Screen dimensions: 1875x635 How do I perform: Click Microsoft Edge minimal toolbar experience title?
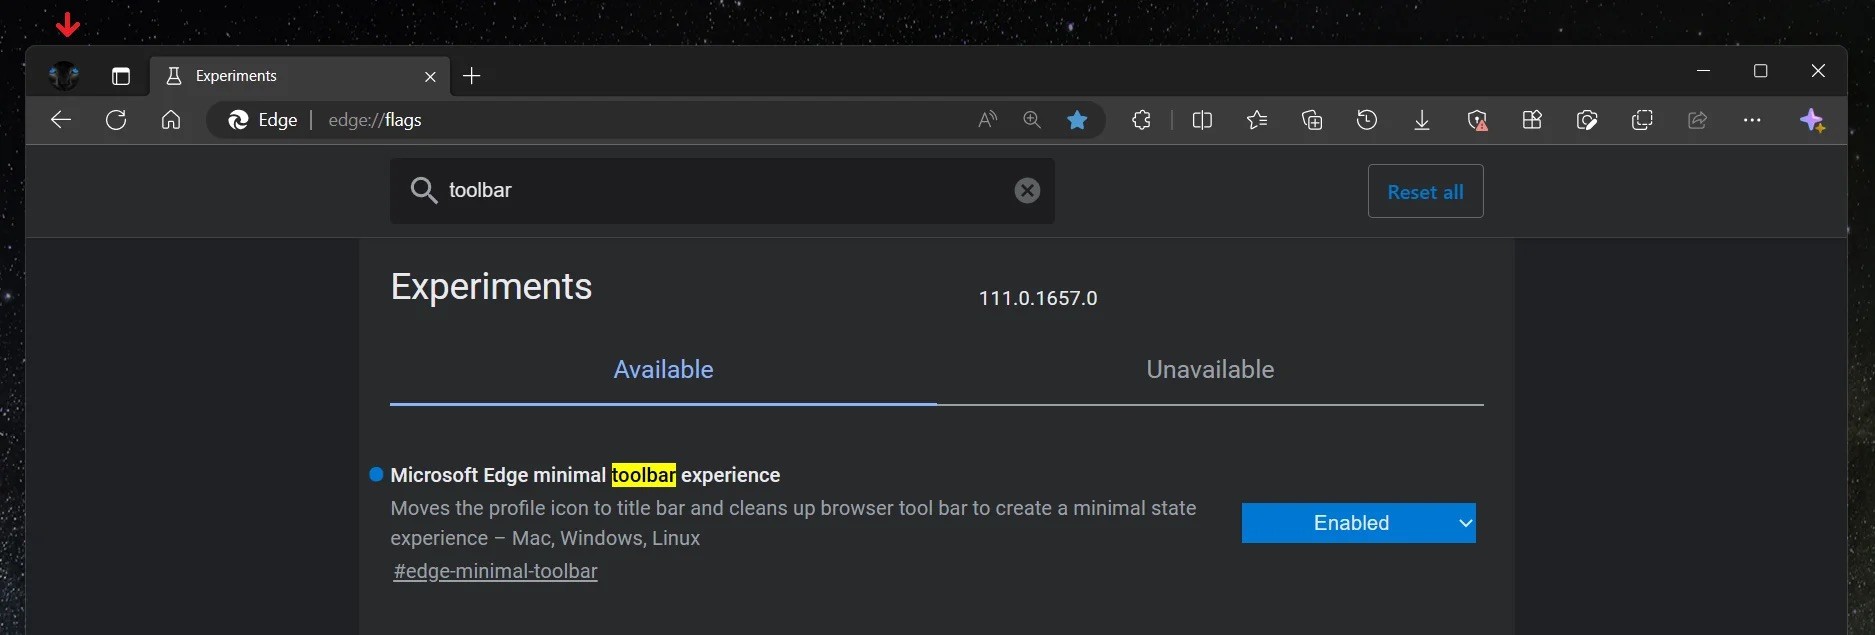[585, 475]
